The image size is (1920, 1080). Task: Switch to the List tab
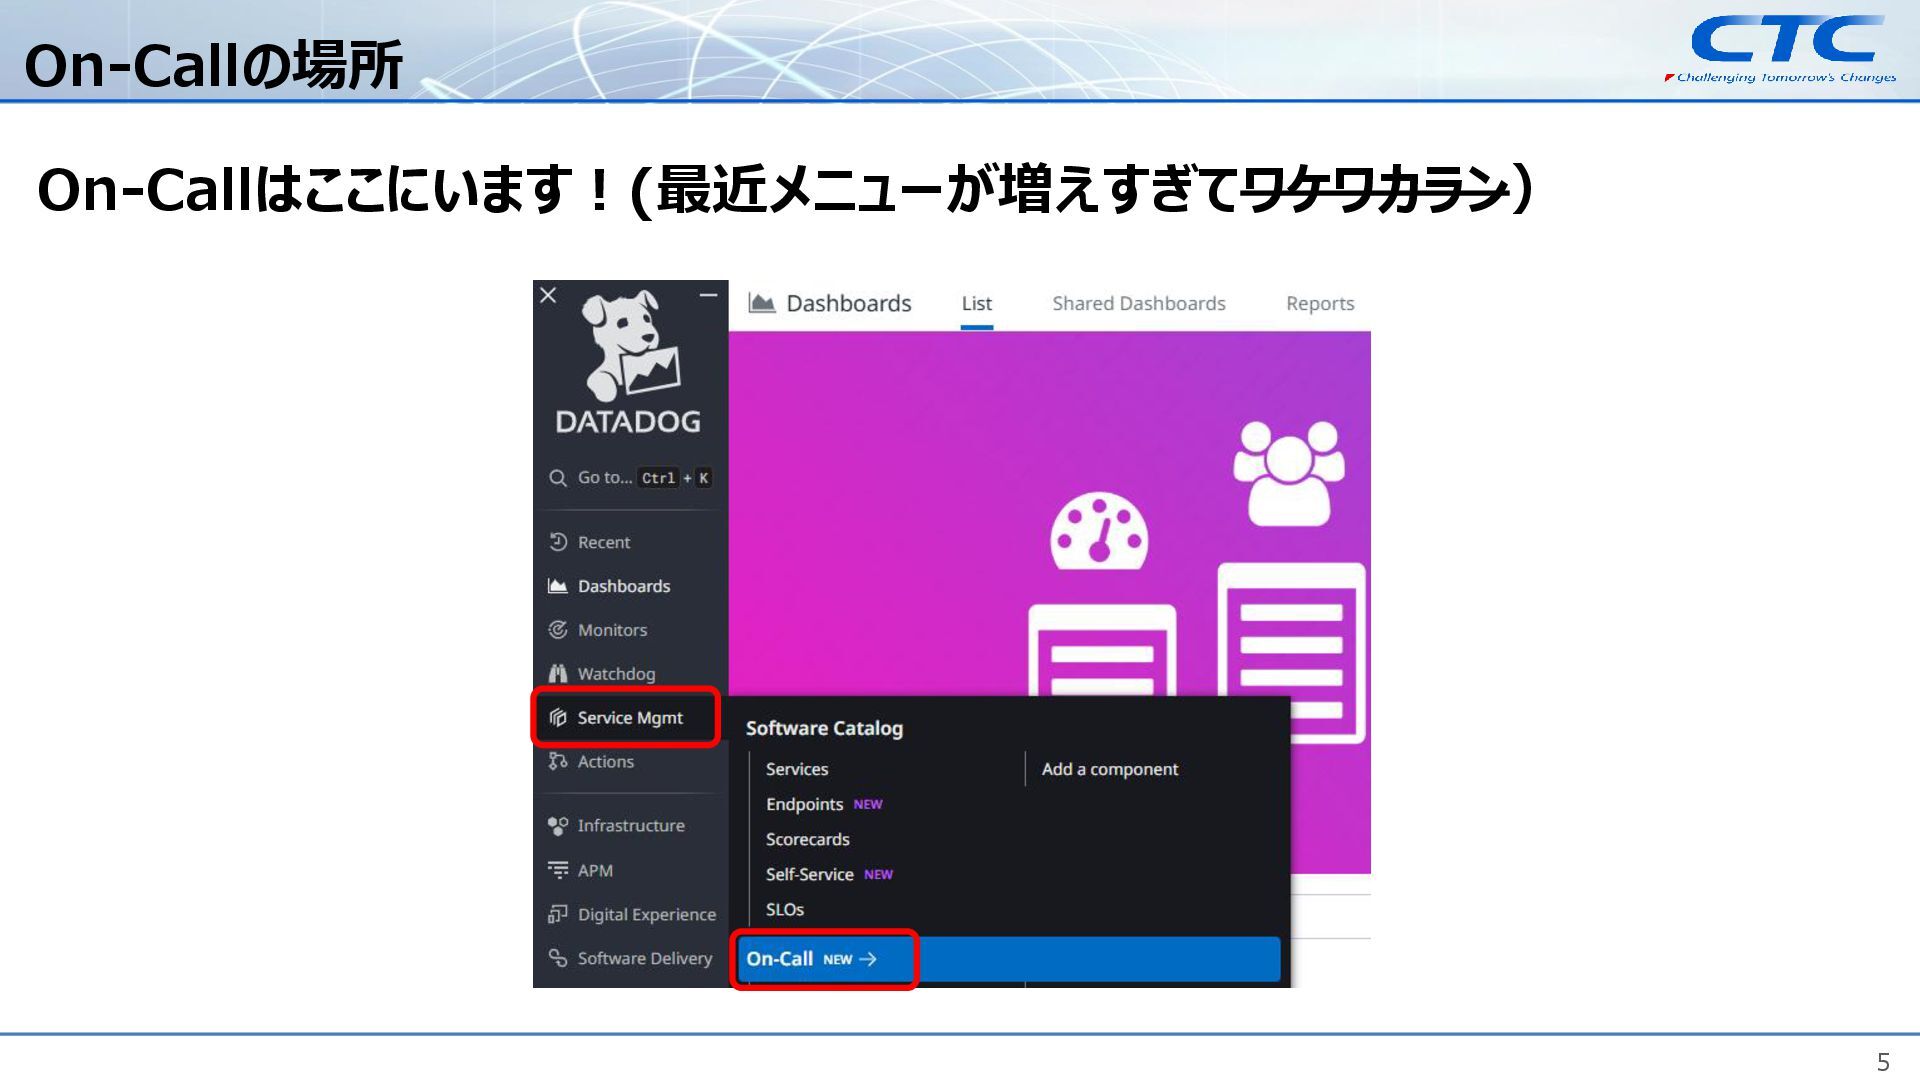(977, 303)
